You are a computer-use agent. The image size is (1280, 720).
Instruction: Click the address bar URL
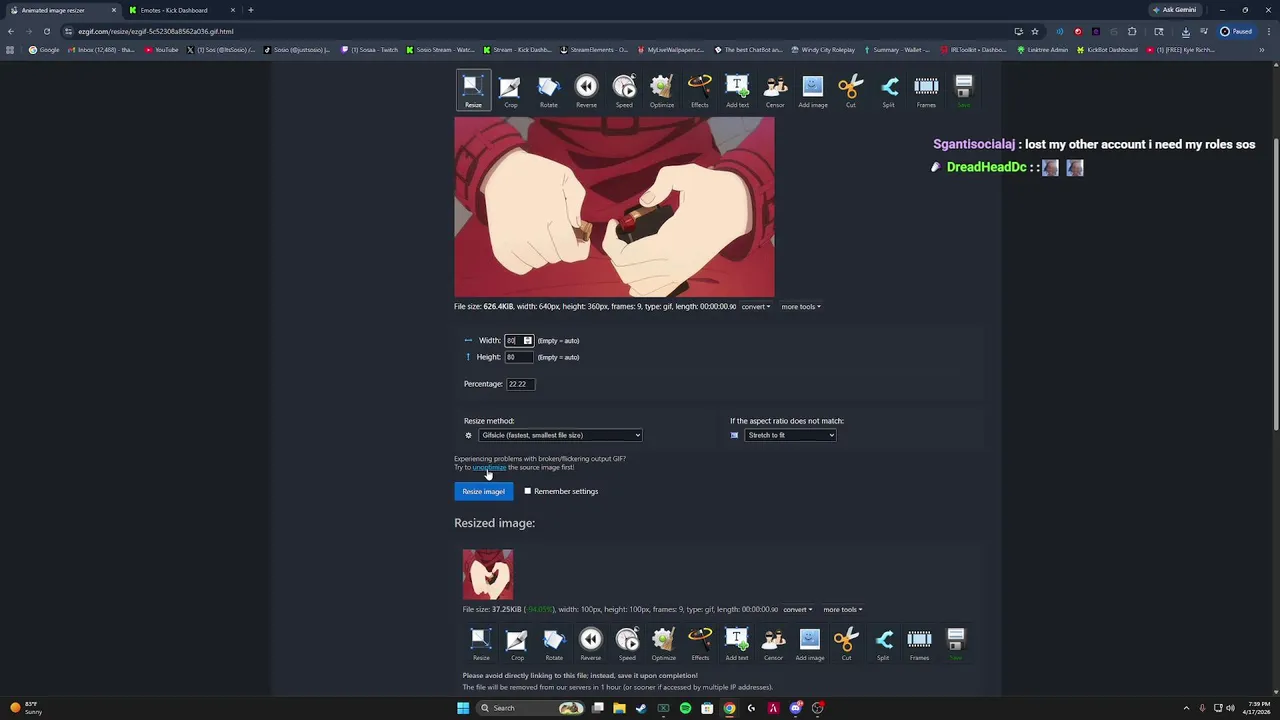click(x=156, y=31)
